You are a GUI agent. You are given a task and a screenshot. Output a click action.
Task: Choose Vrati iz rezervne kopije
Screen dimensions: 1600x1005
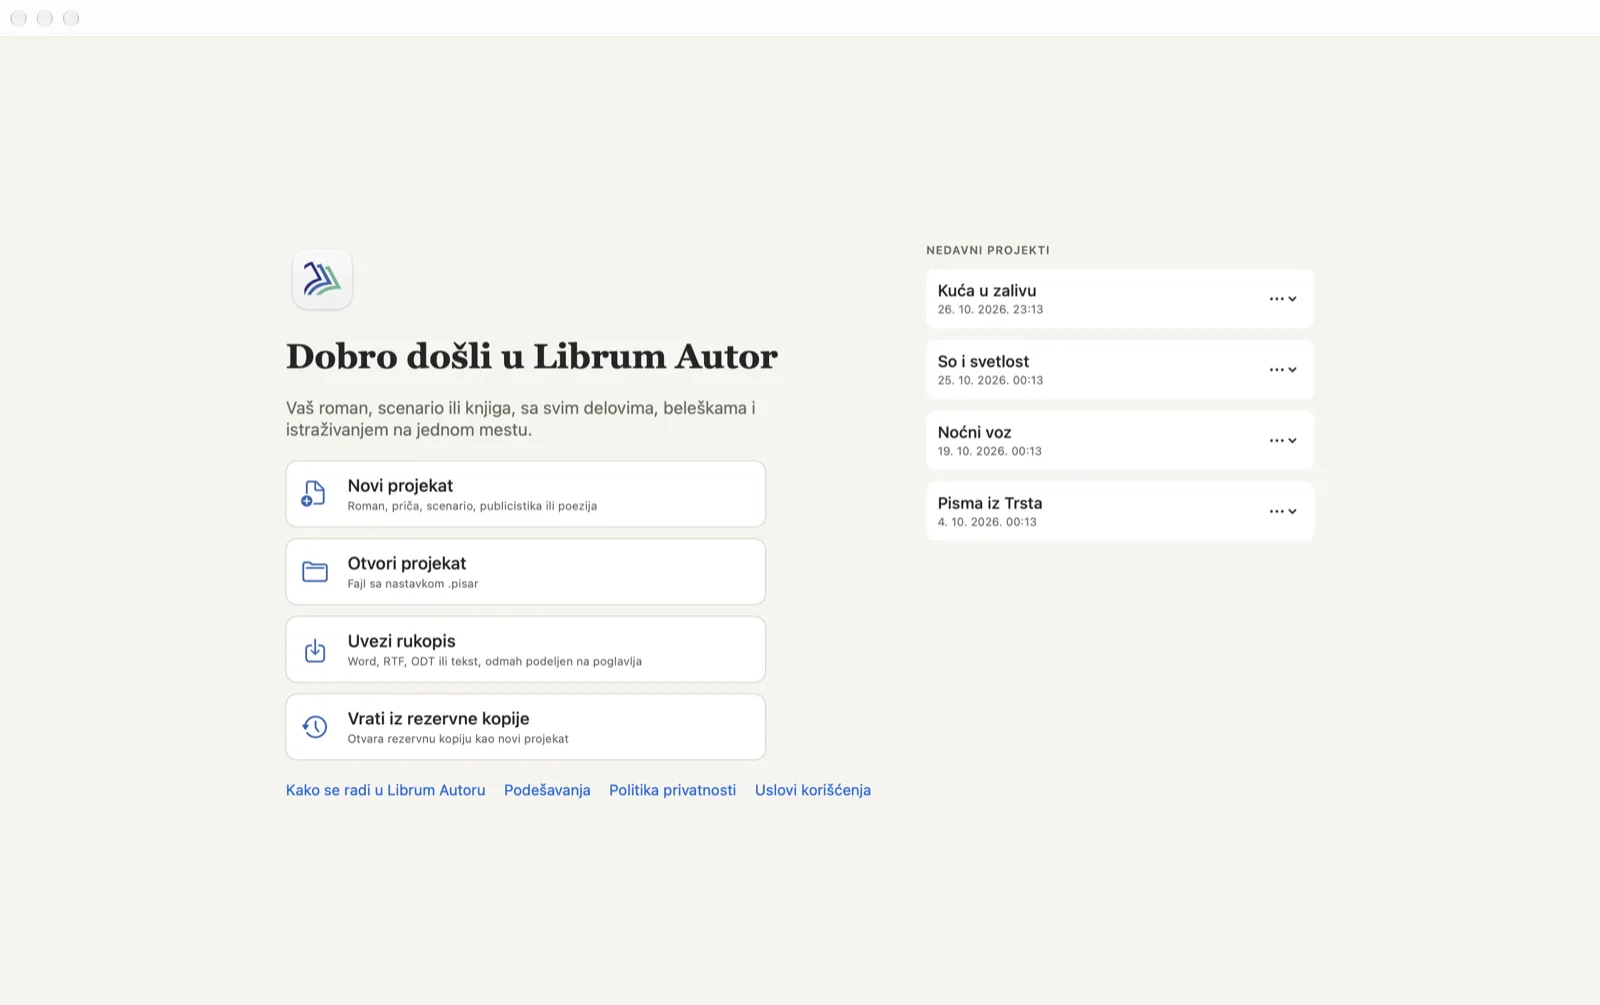coord(526,727)
